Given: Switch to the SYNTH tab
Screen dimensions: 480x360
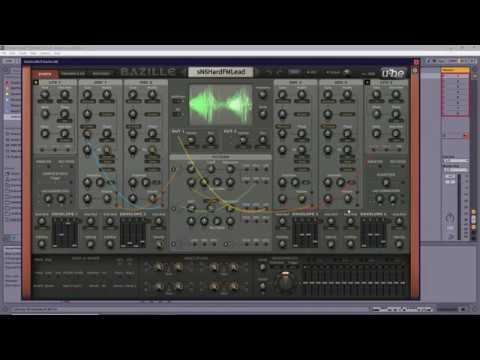Looking at the screenshot, I should coord(45,74).
